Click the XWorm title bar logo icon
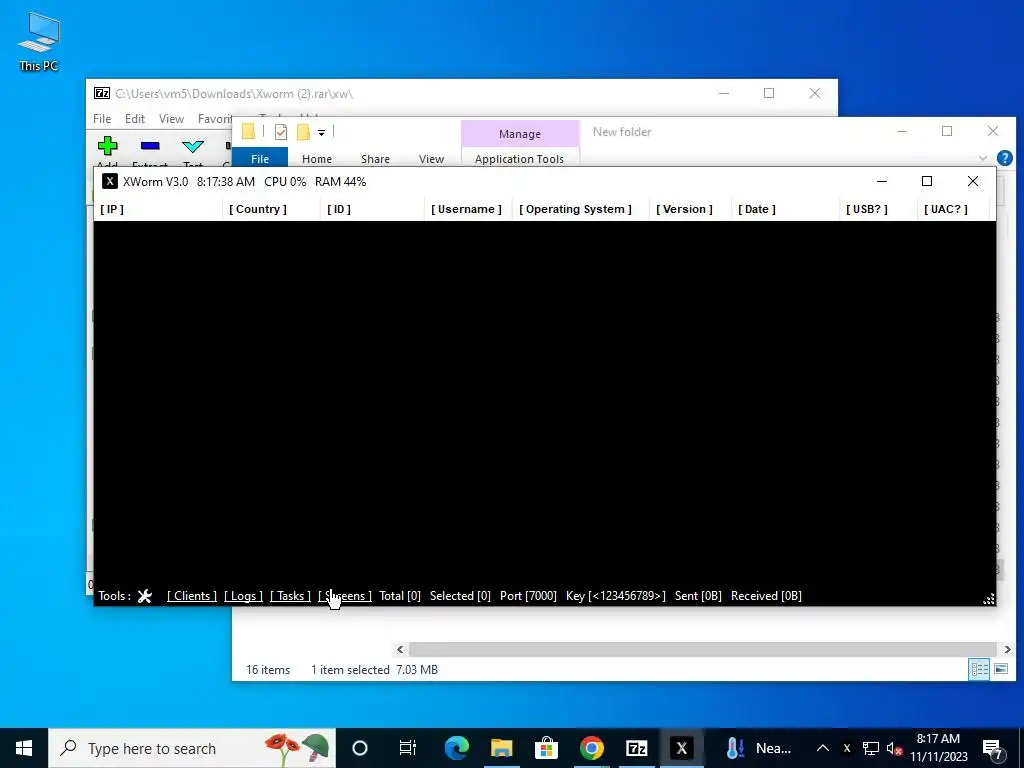The height and width of the screenshot is (768, 1024). 110,182
